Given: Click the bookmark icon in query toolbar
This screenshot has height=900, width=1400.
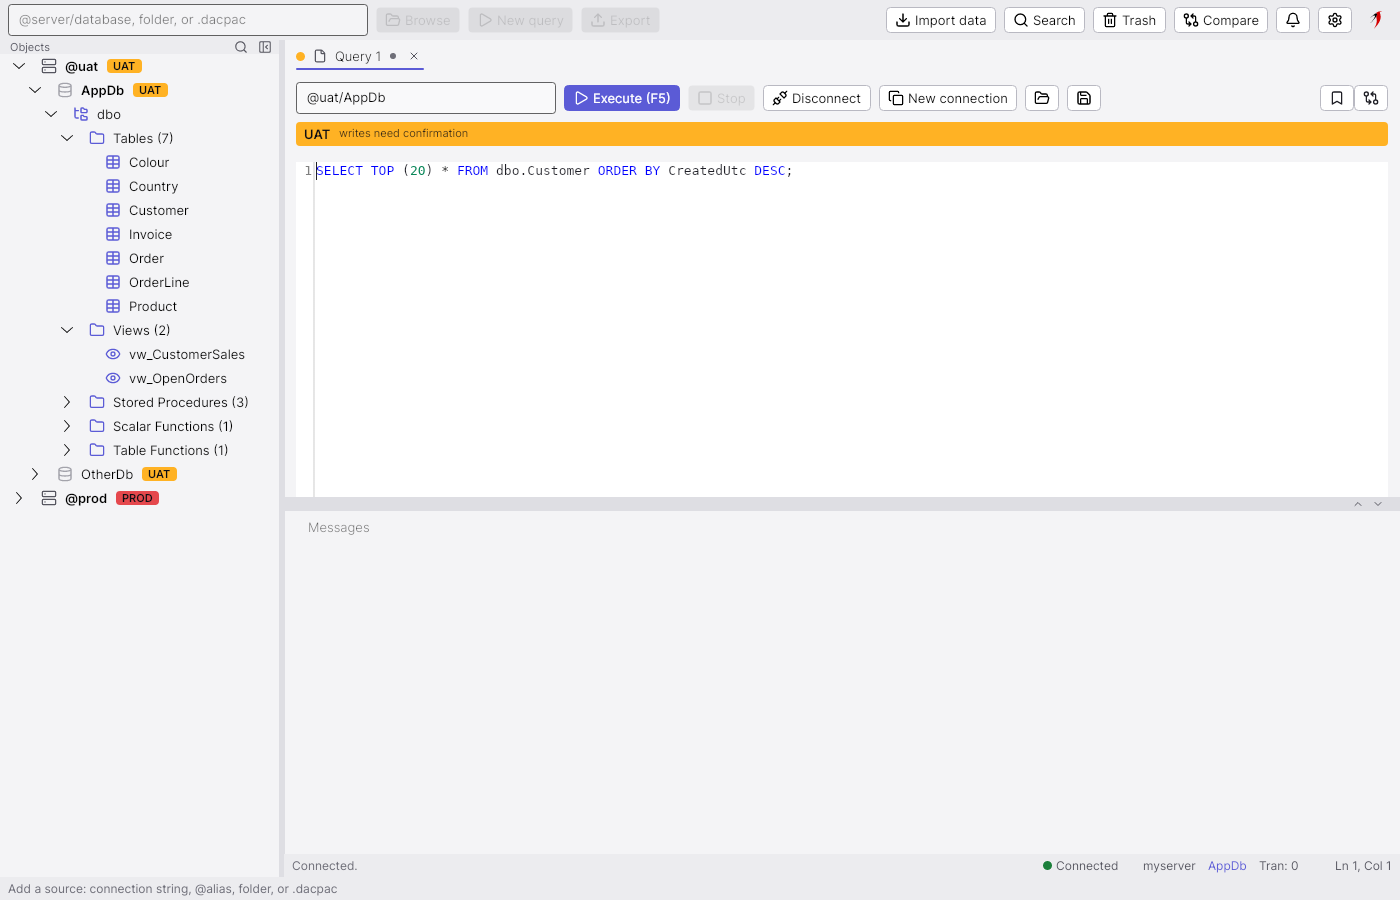Looking at the screenshot, I should [x=1337, y=98].
